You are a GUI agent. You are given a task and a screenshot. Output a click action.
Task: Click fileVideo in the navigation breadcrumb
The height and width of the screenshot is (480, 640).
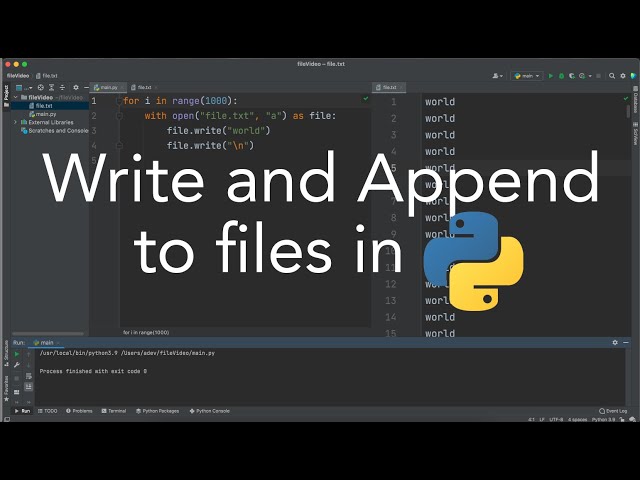(x=18, y=76)
